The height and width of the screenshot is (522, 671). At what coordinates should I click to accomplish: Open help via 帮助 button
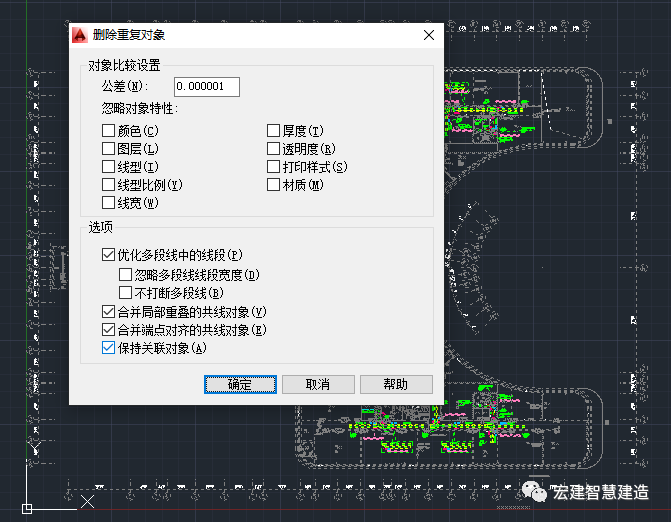pos(396,384)
